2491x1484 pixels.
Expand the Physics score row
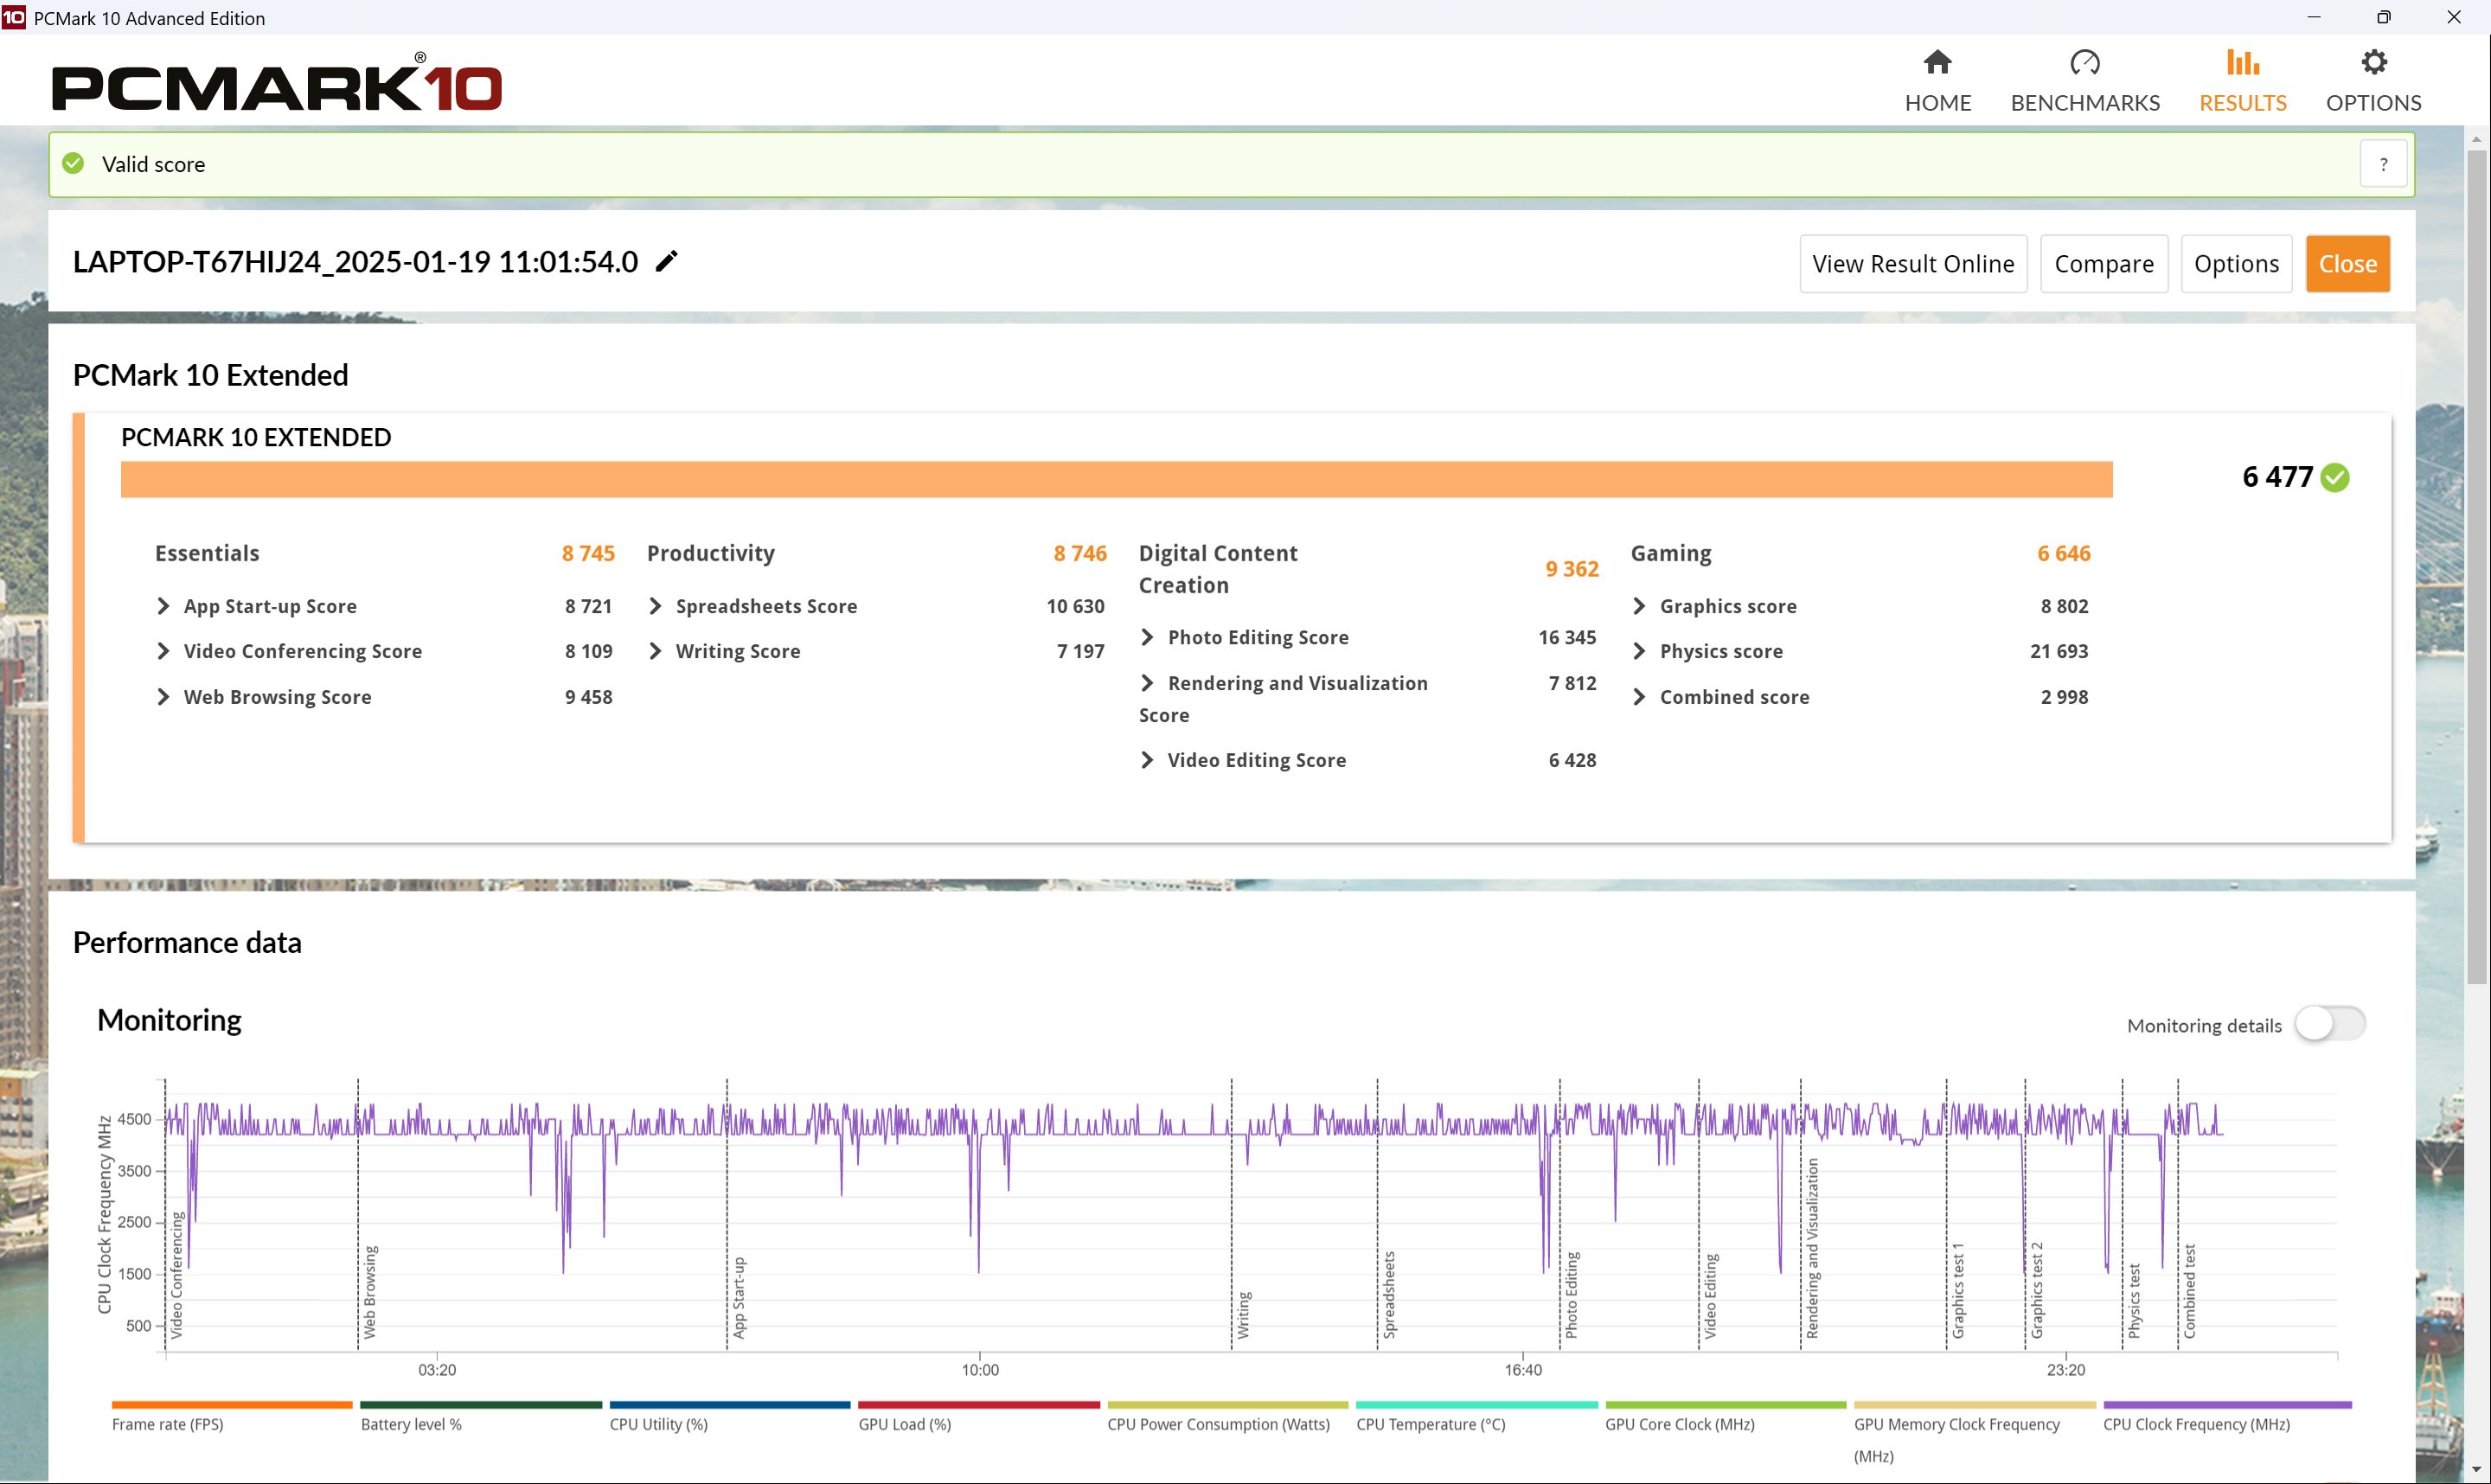tap(1639, 652)
